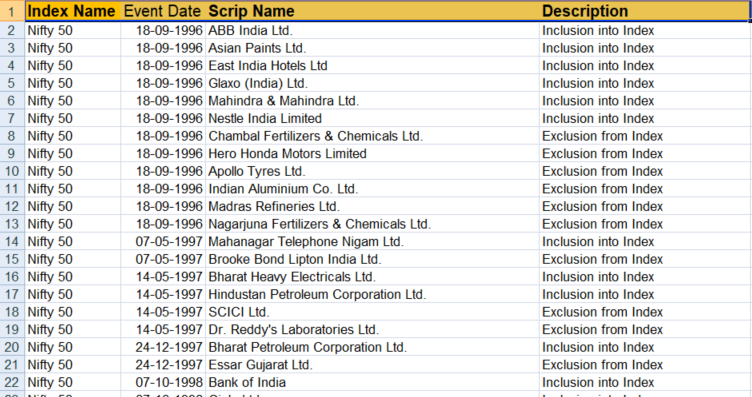This screenshot has height=397, width=752.
Task: Click the Essar Gujarat Ltd. cell
Action: pos(372,364)
